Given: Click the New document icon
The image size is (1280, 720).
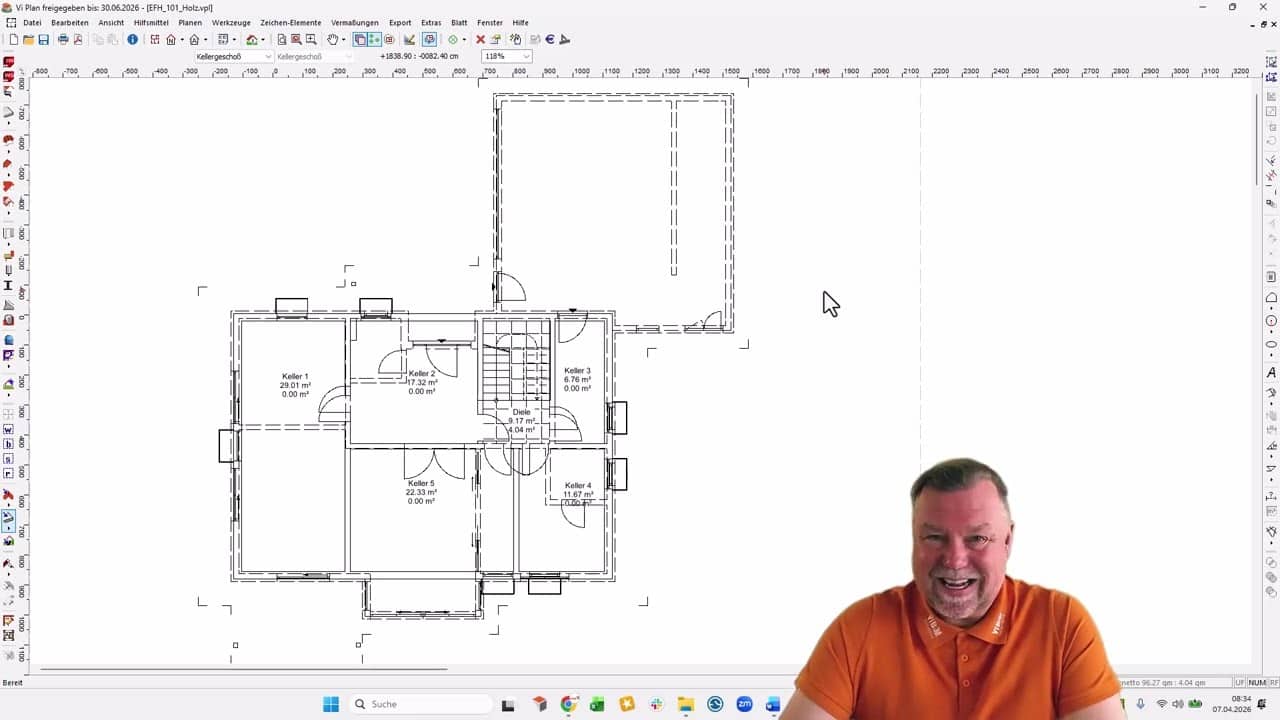Looking at the screenshot, I should (x=13, y=40).
